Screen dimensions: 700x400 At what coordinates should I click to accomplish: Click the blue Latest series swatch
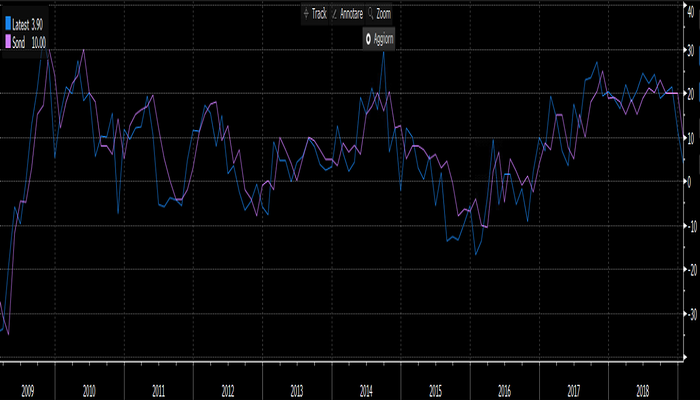8,24
